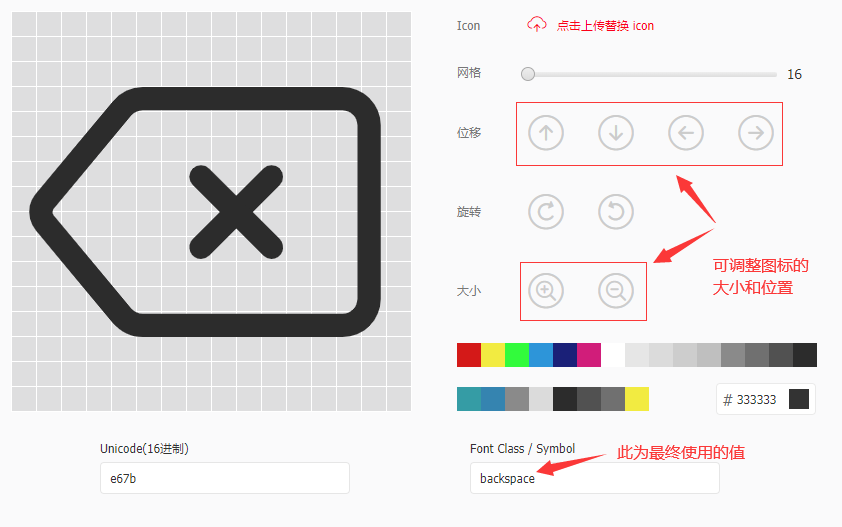Rotate the icon counterclockwise
The width and height of the screenshot is (842, 527).
pos(616,212)
